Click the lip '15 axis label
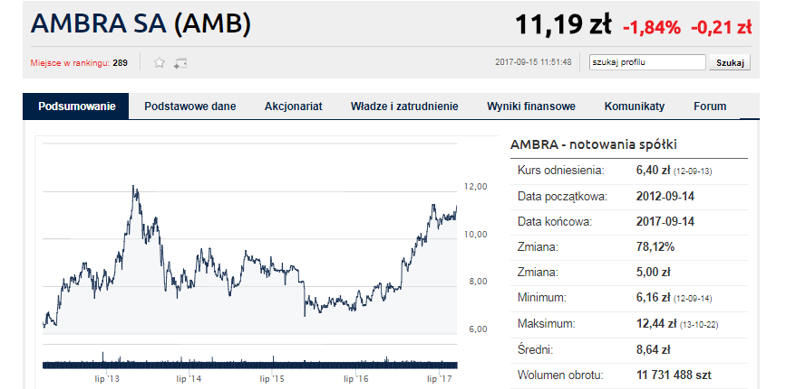Viewport: 786px width, 389px height. tap(272, 377)
